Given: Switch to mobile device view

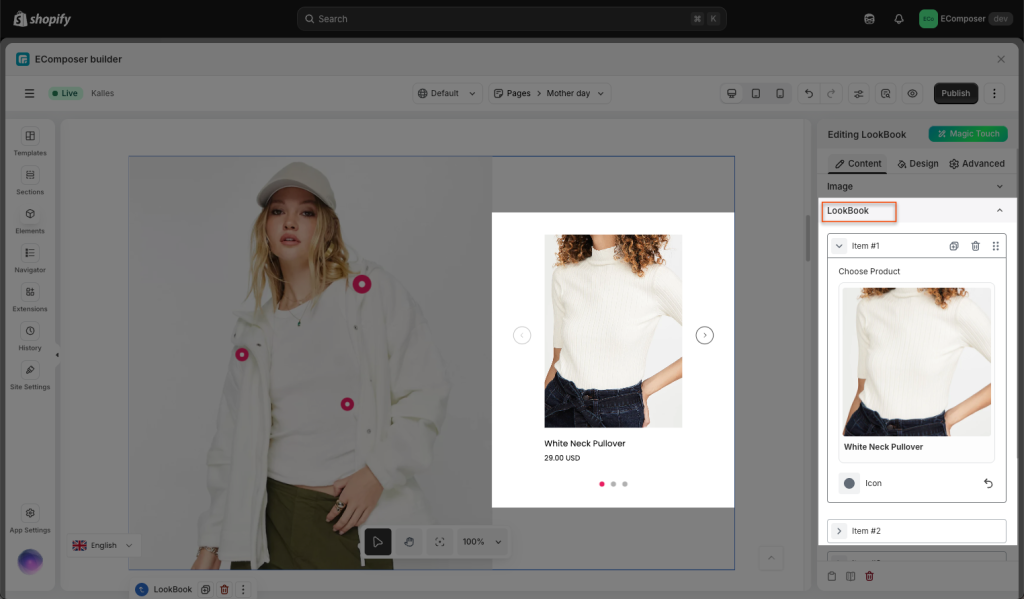Looking at the screenshot, I should point(780,93).
